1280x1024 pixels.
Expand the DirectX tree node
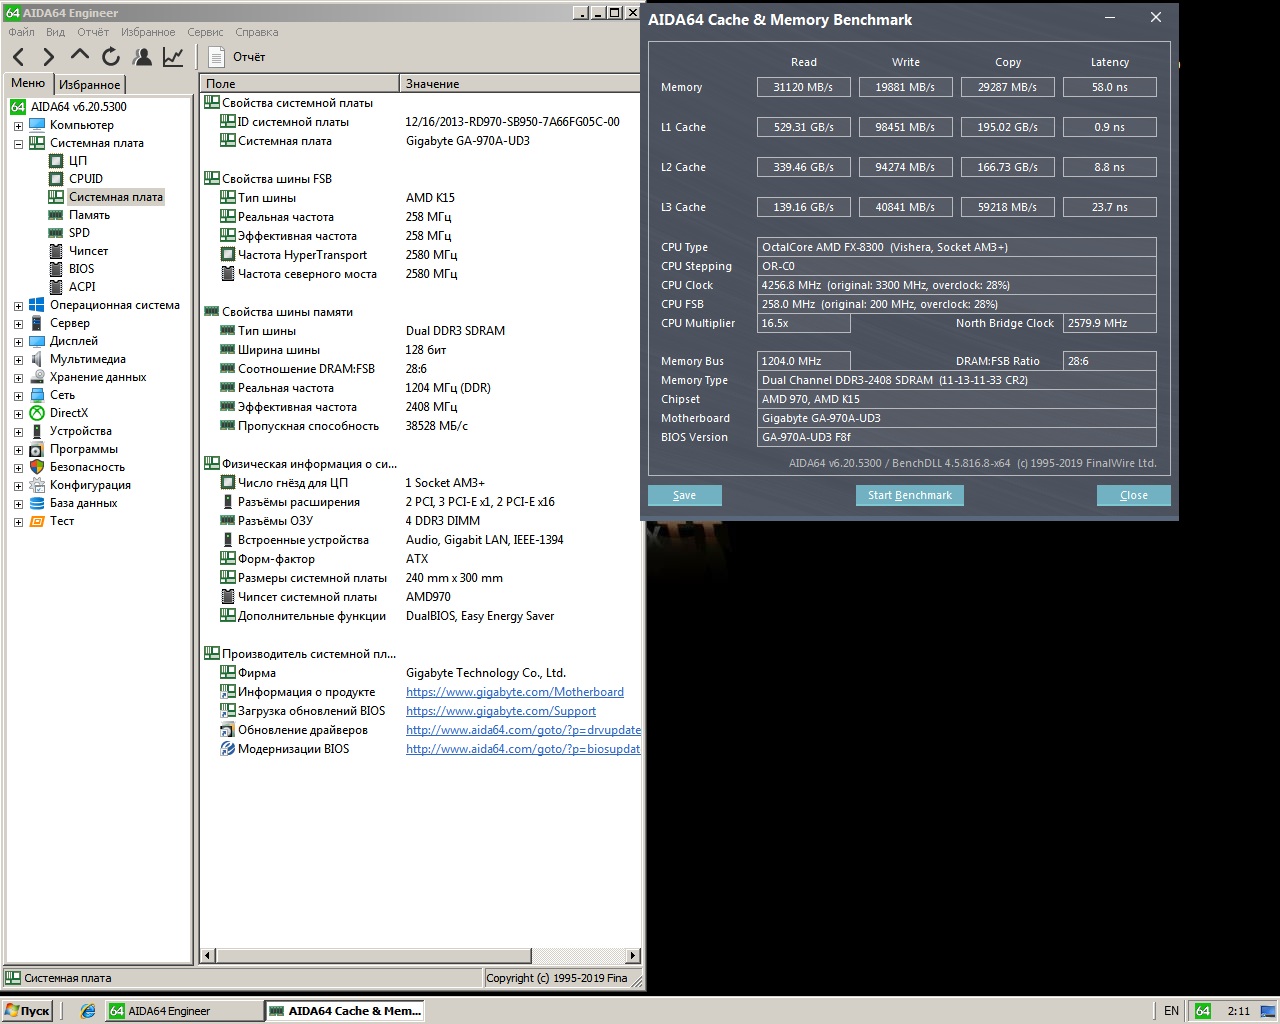point(18,414)
